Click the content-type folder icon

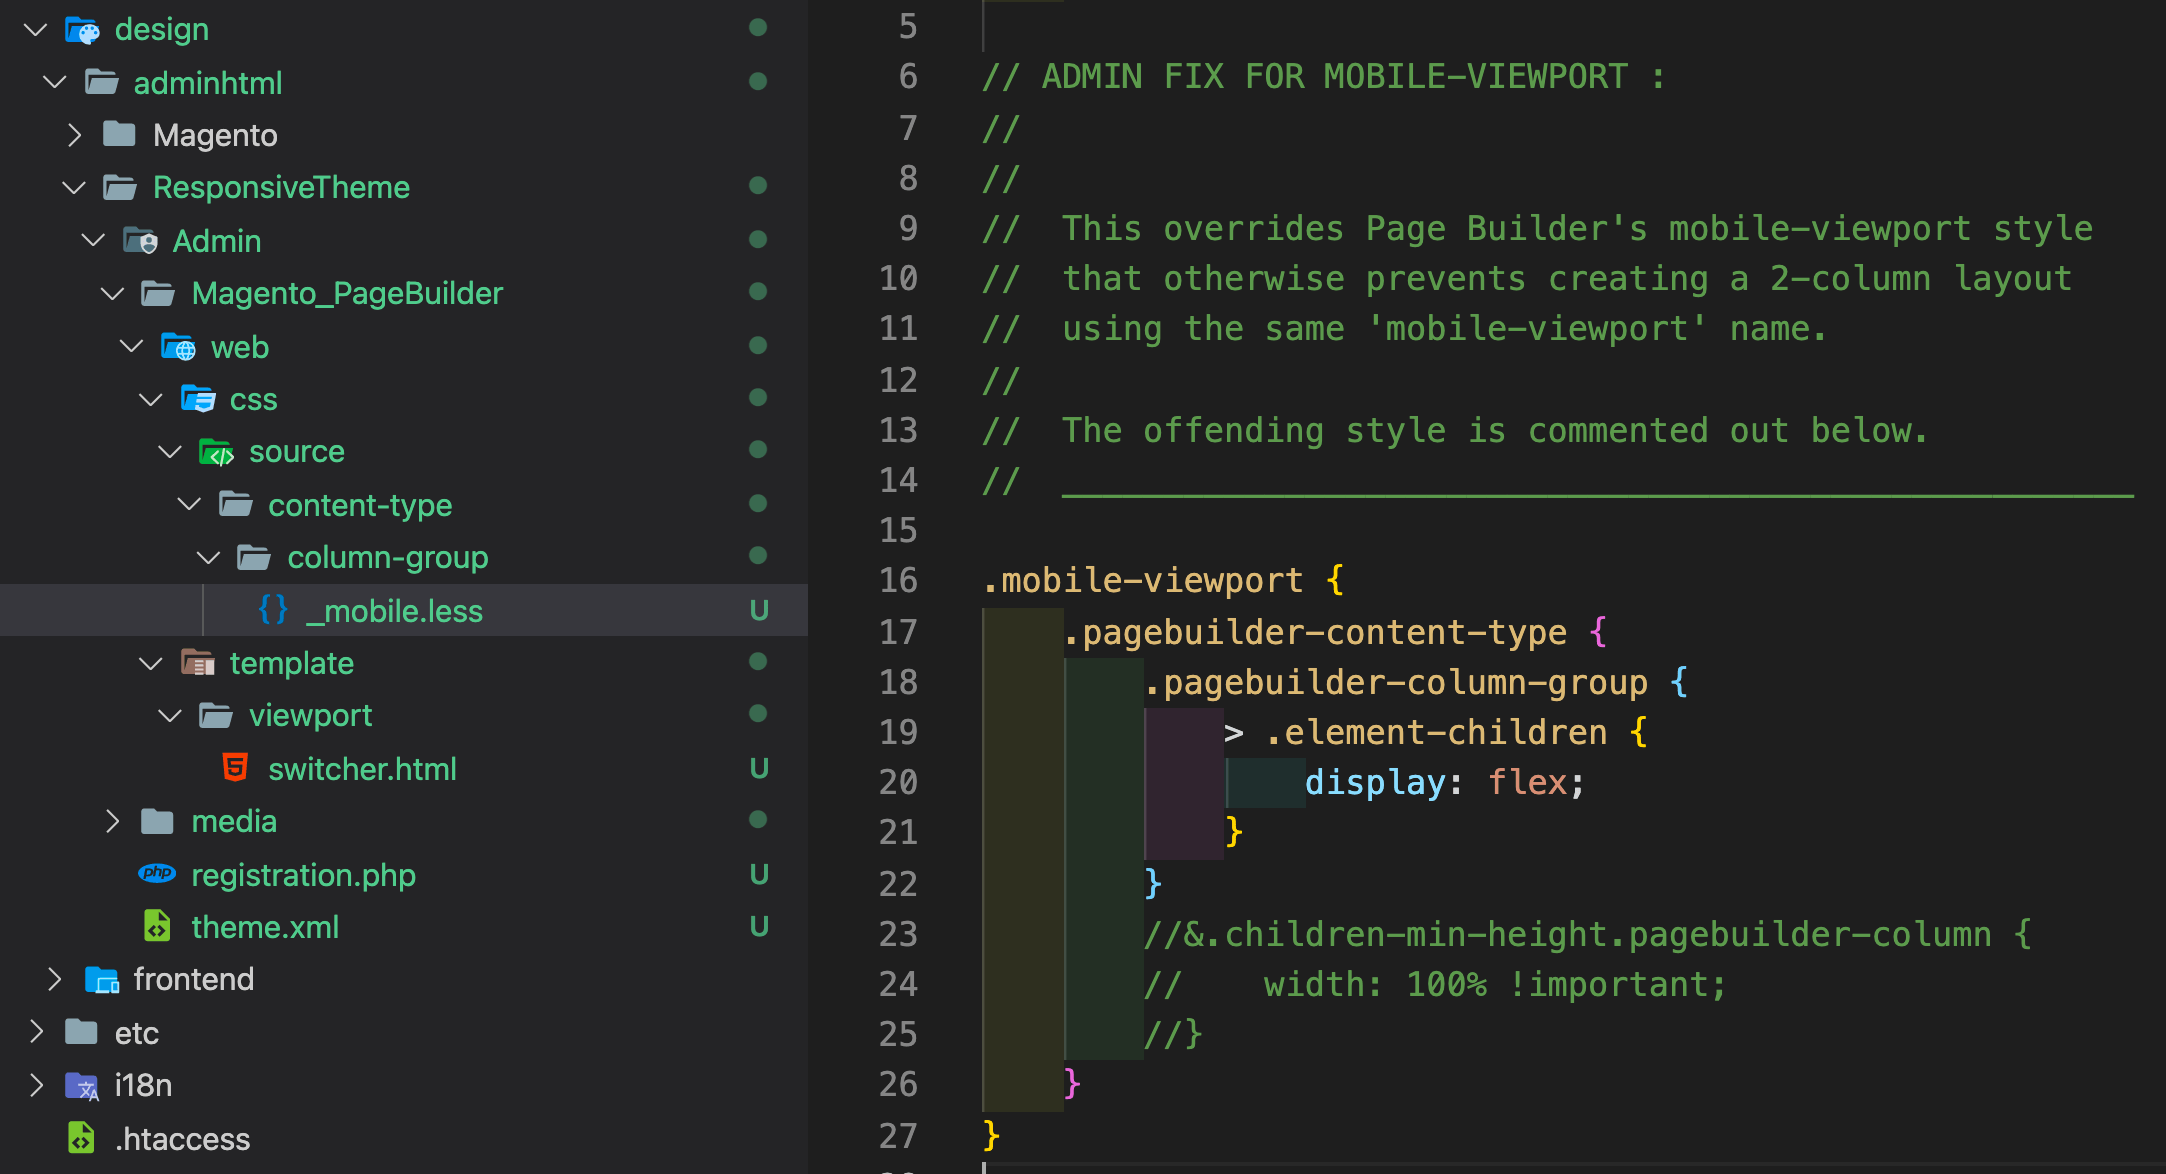click(x=236, y=505)
